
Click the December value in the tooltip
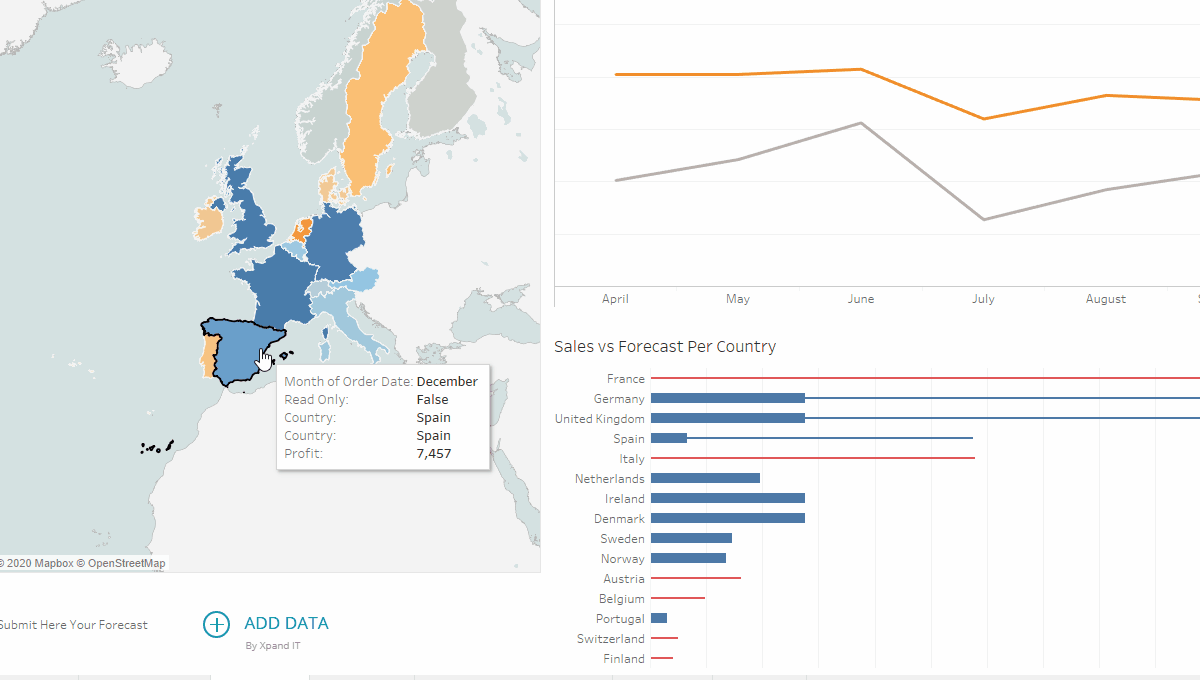(448, 381)
